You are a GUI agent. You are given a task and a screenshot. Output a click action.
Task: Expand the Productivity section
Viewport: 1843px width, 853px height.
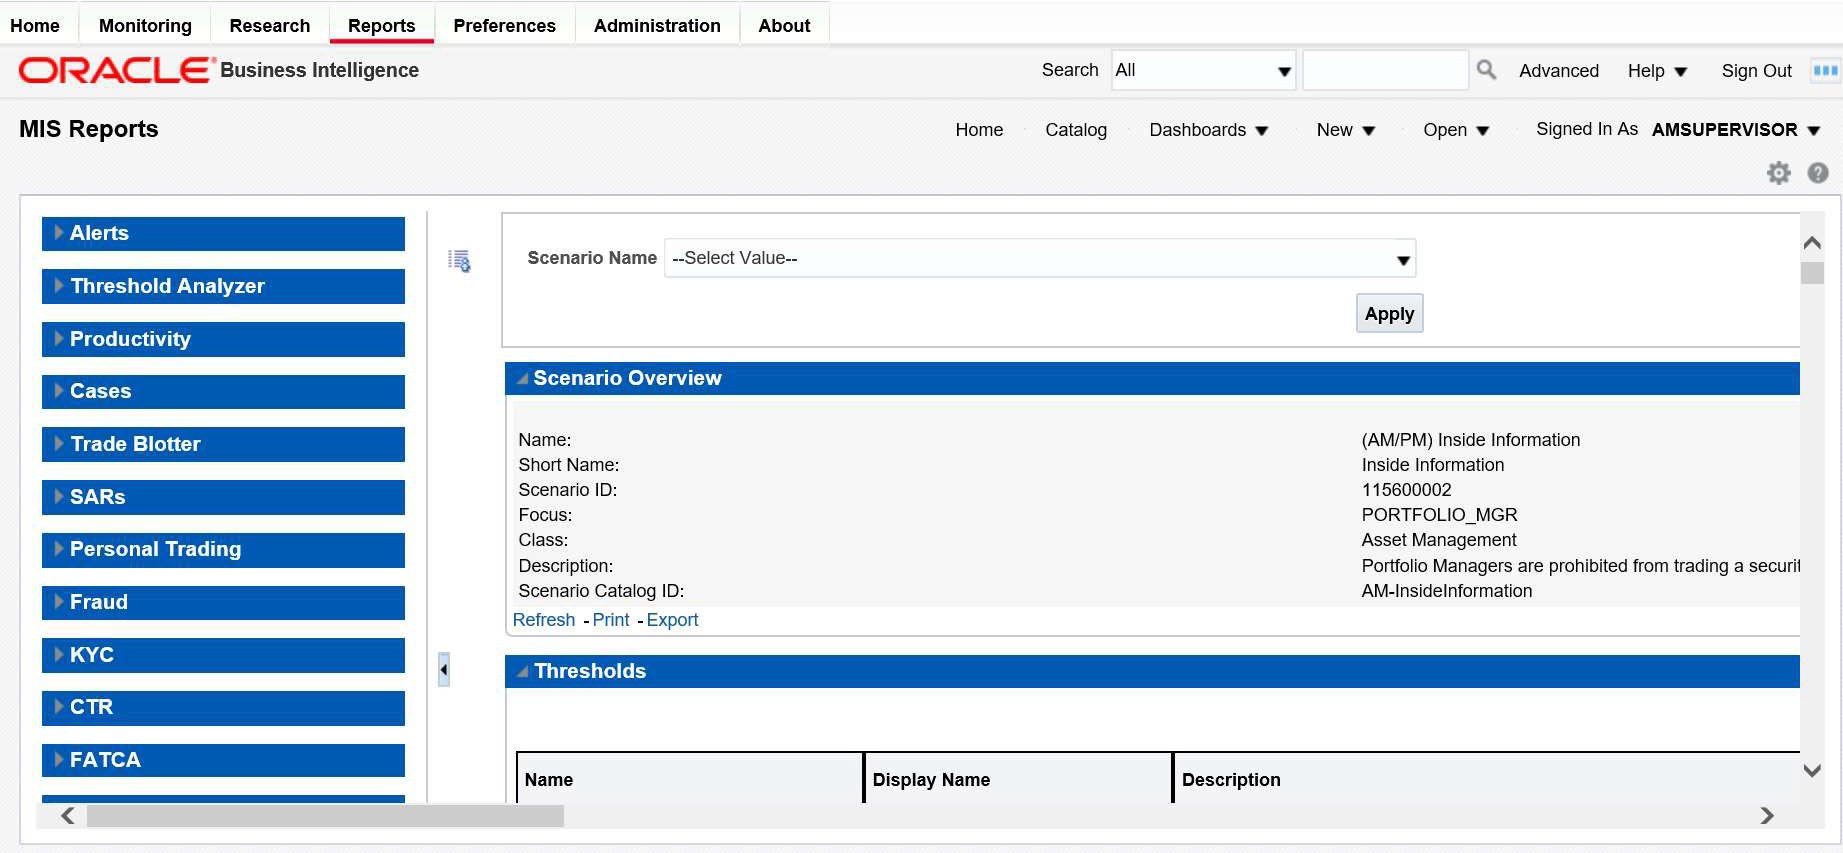pos(223,339)
